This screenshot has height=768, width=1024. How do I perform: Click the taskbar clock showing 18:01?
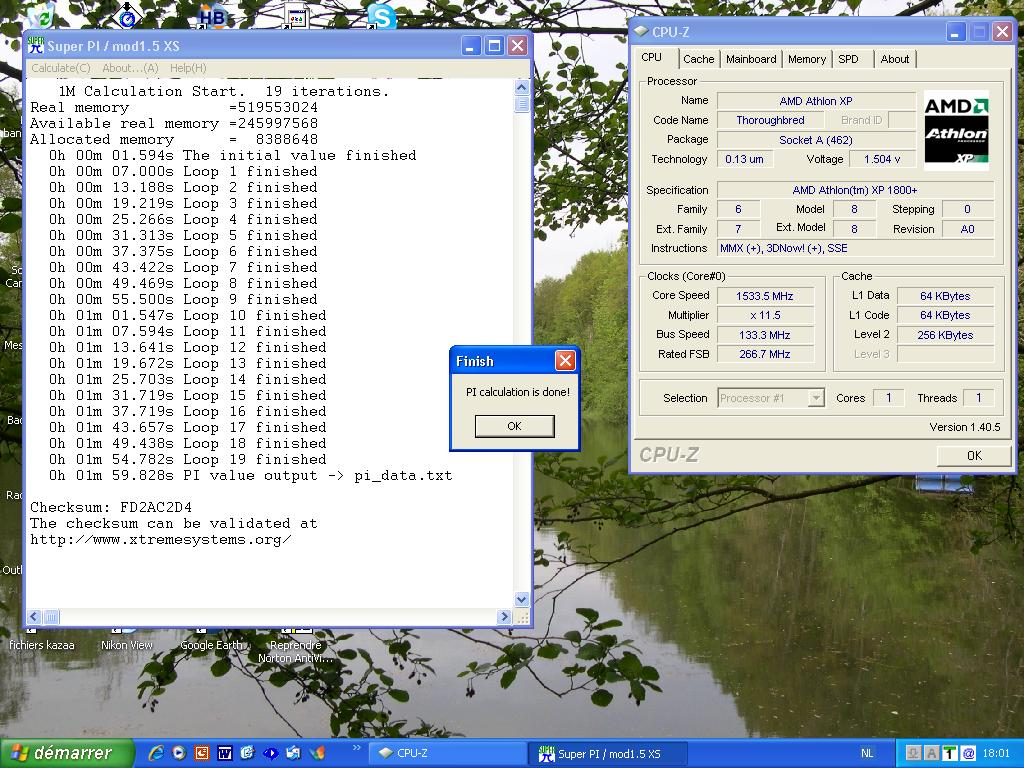[x=996, y=753]
